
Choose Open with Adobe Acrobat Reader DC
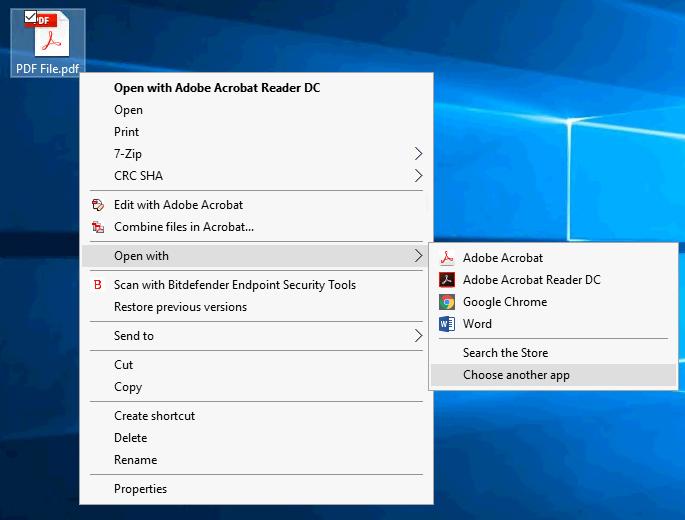(x=256, y=88)
